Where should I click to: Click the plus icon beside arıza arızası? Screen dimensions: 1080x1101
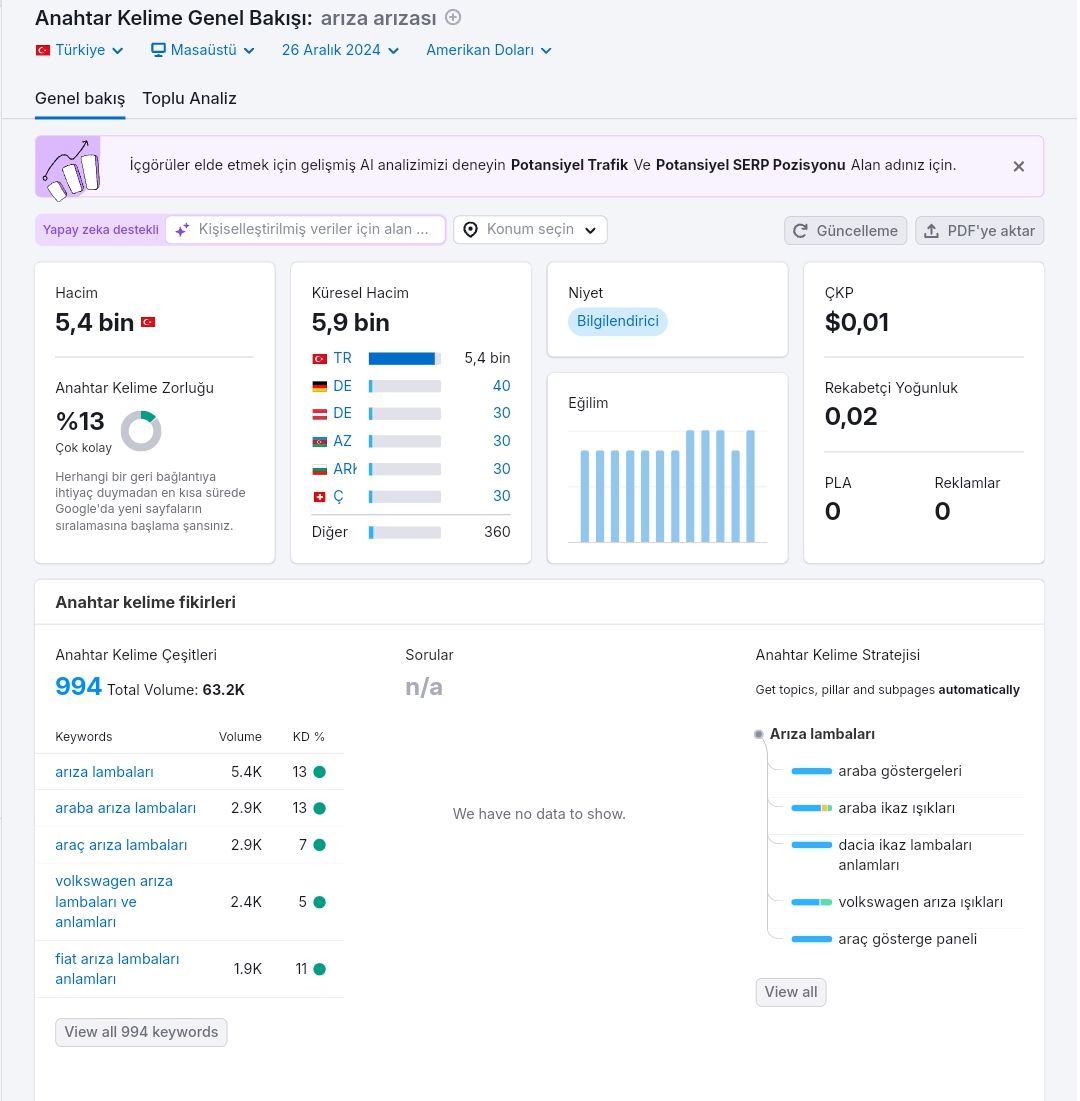pyautogui.click(x=454, y=18)
